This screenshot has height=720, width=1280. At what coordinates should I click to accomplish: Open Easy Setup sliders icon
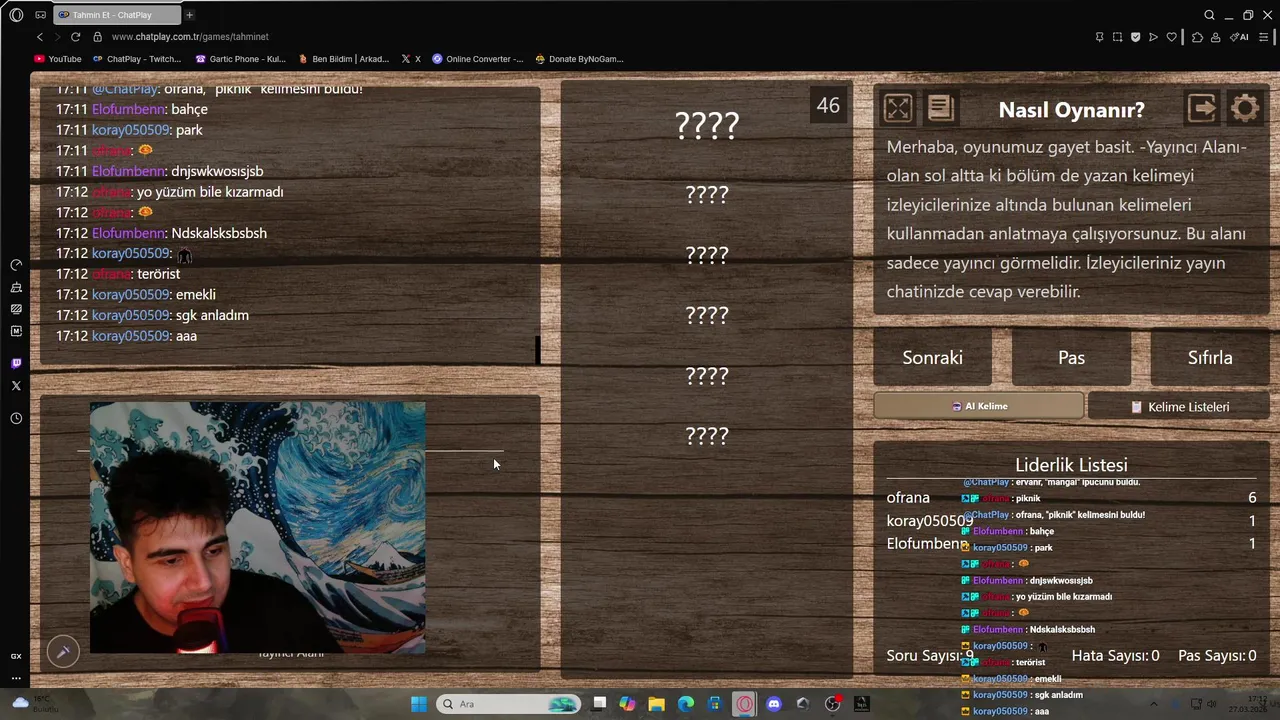coord(1266,37)
